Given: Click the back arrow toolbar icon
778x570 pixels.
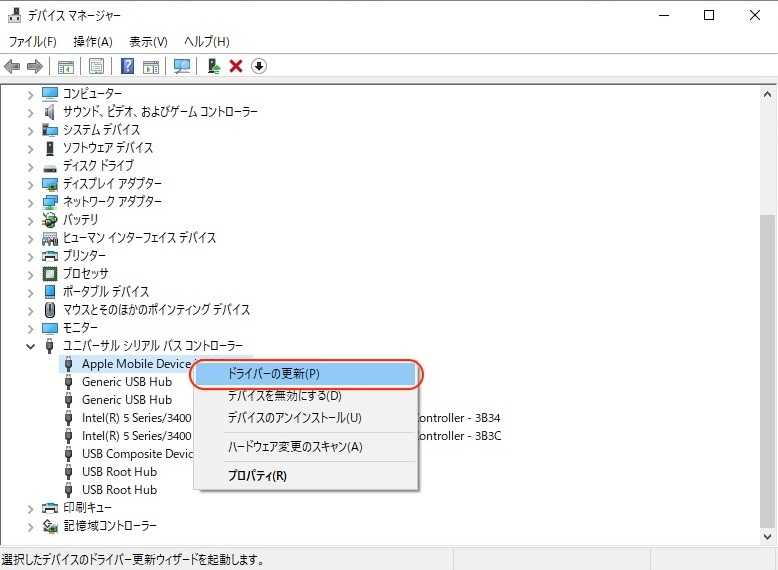Looking at the screenshot, I should pos(12,66).
